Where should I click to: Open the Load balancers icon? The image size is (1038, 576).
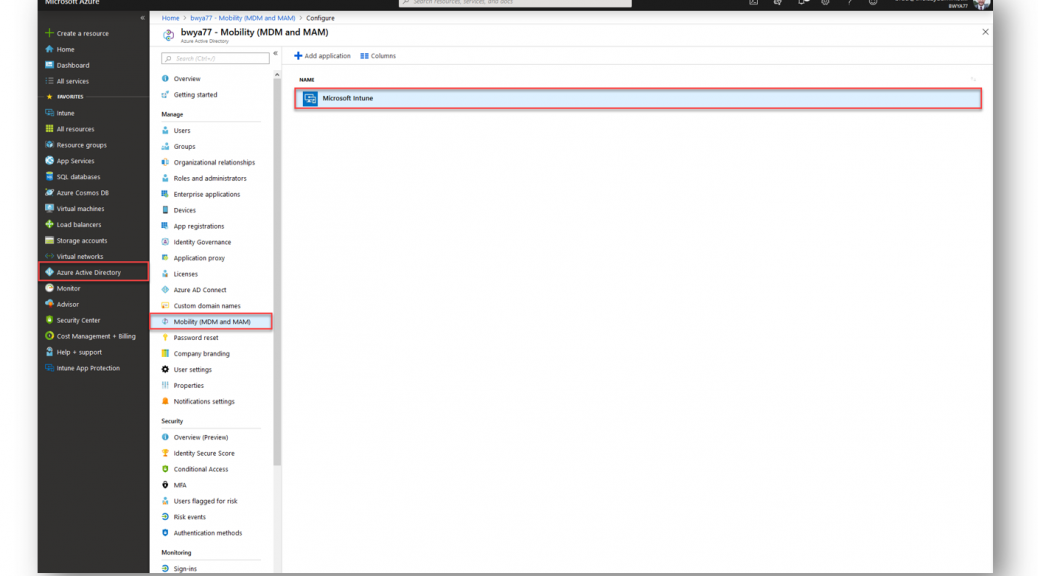point(49,224)
